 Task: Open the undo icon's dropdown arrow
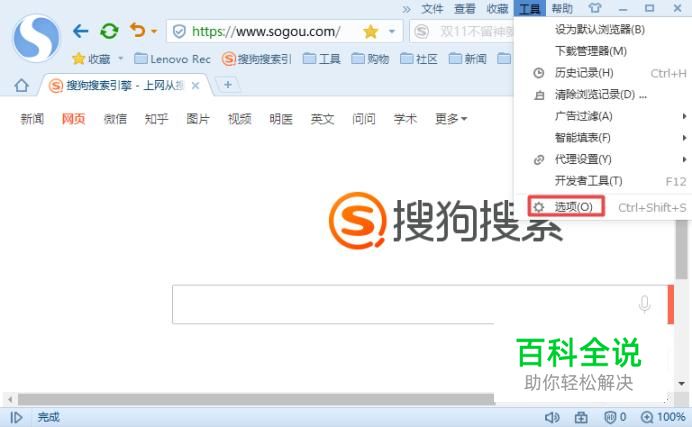tap(154, 31)
